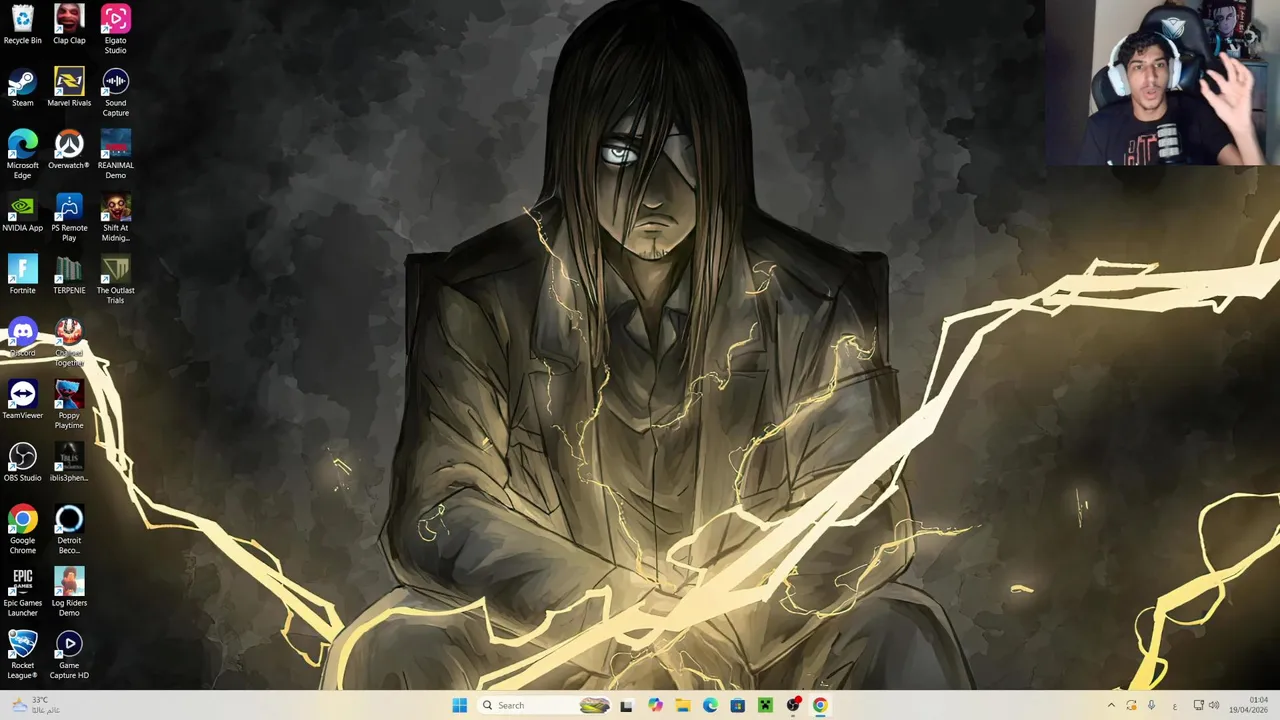Open Microsoft Edge from the taskbar
Image resolution: width=1280 pixels, height=720 pixels.
(710, 705)
